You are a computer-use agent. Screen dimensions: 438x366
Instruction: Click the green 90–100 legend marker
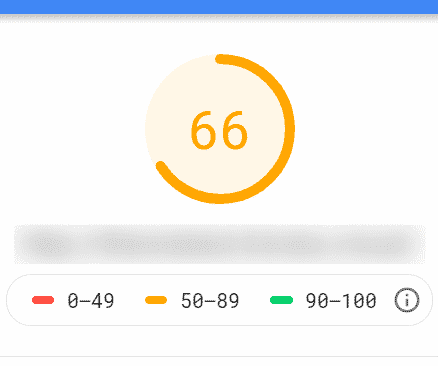pos(282,300)
